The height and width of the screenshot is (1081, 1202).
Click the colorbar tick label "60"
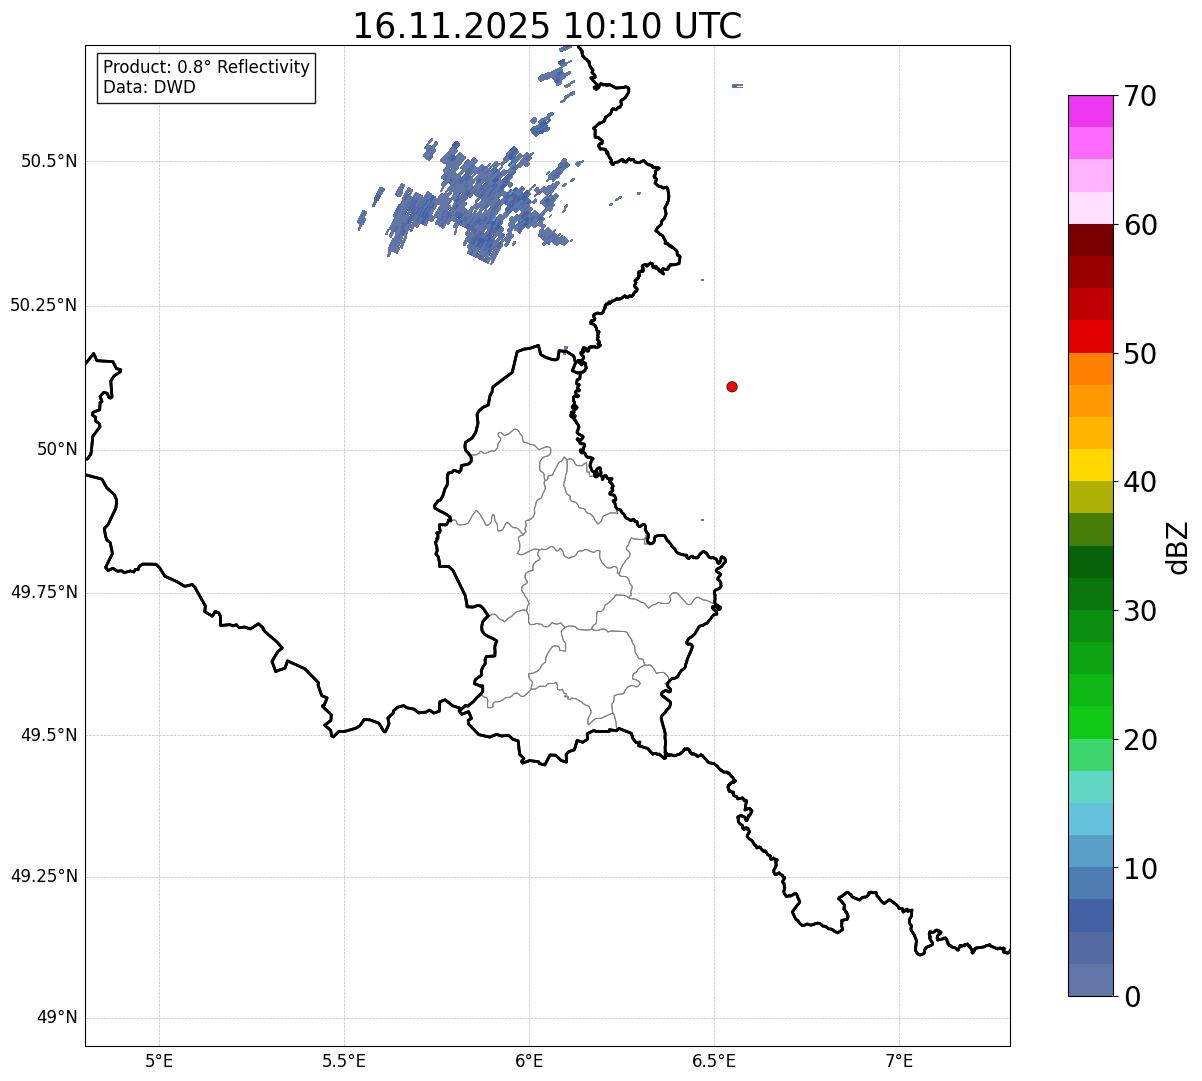pyautogui.click(x=1140, y=225)
